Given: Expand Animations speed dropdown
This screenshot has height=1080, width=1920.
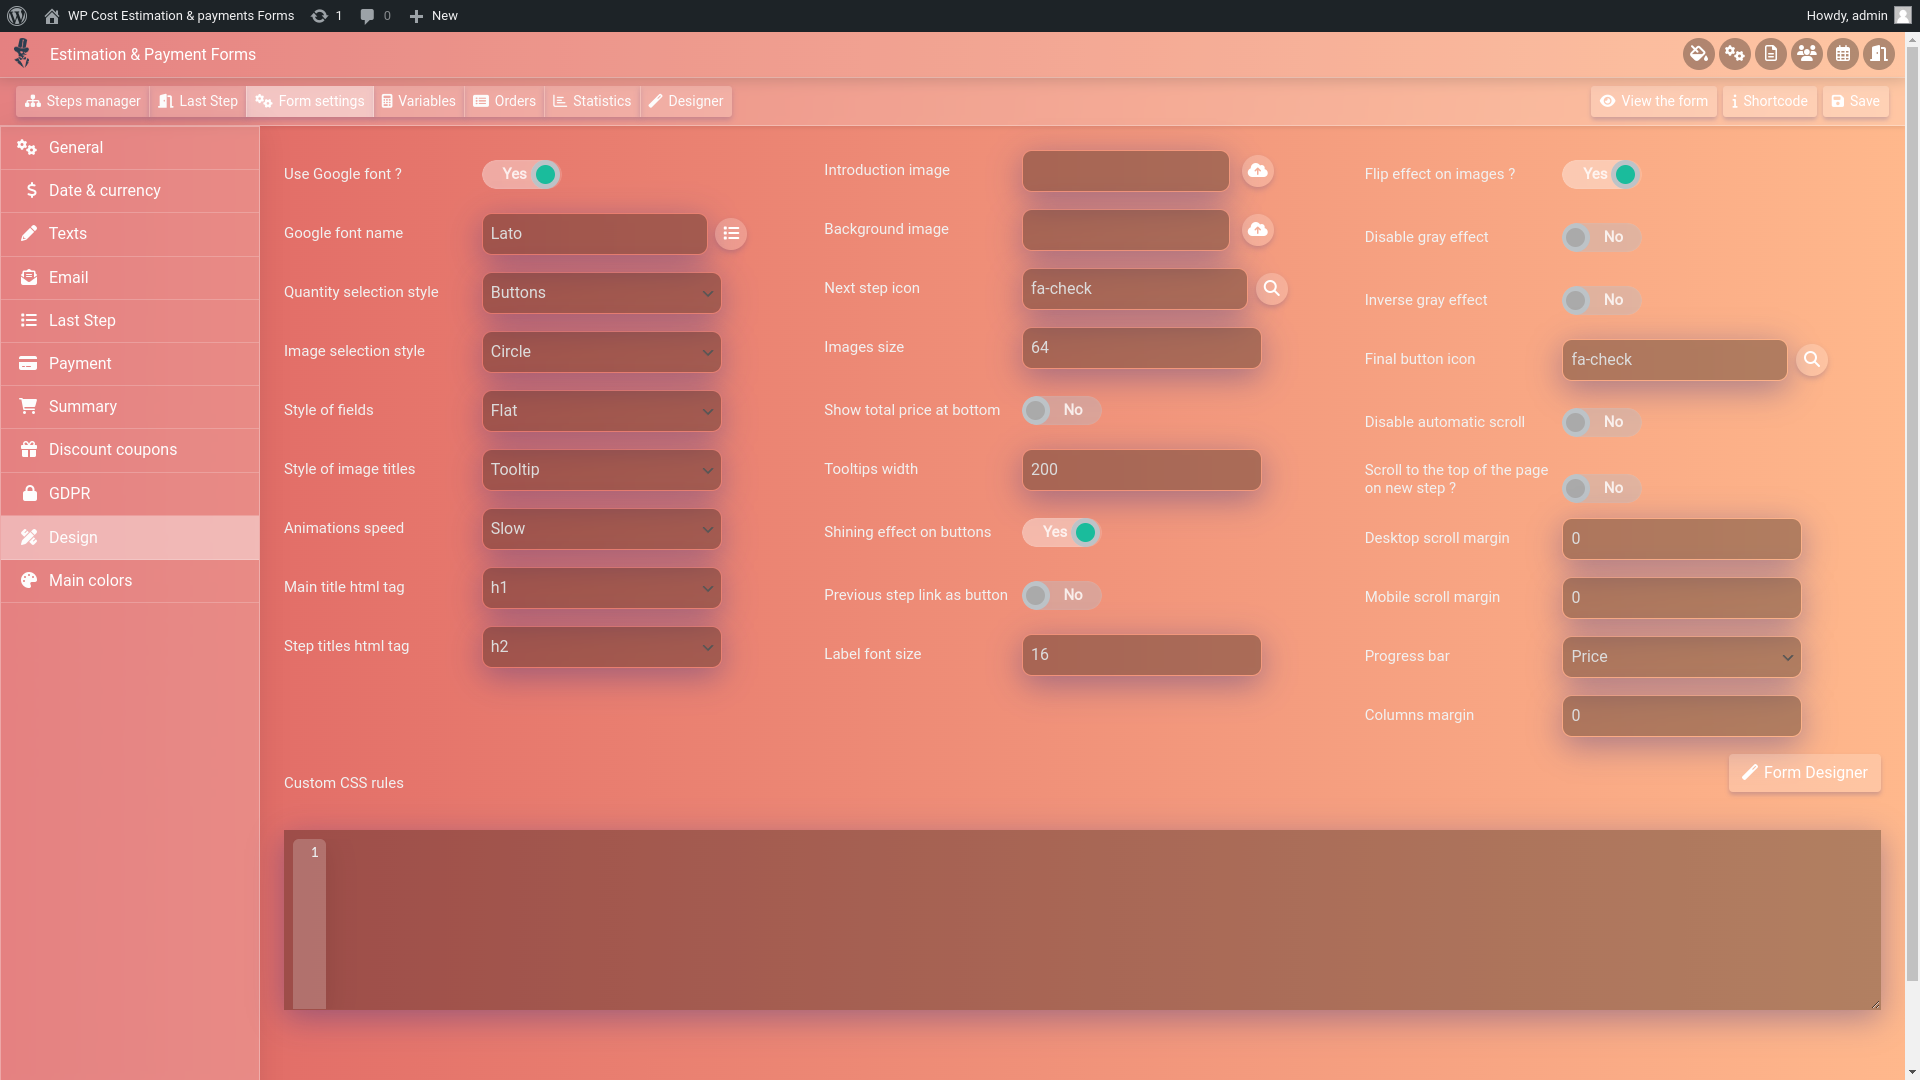Looking at the screenshot, I should click(601, 529).
